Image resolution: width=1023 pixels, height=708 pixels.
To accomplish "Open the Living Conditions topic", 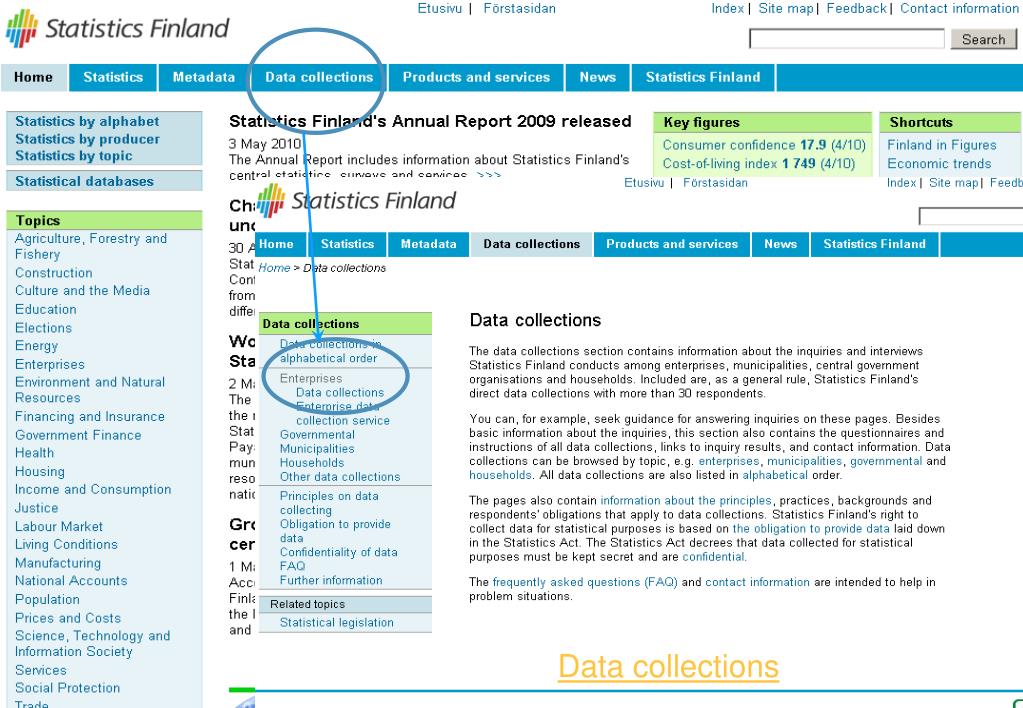I will (66, 544).
